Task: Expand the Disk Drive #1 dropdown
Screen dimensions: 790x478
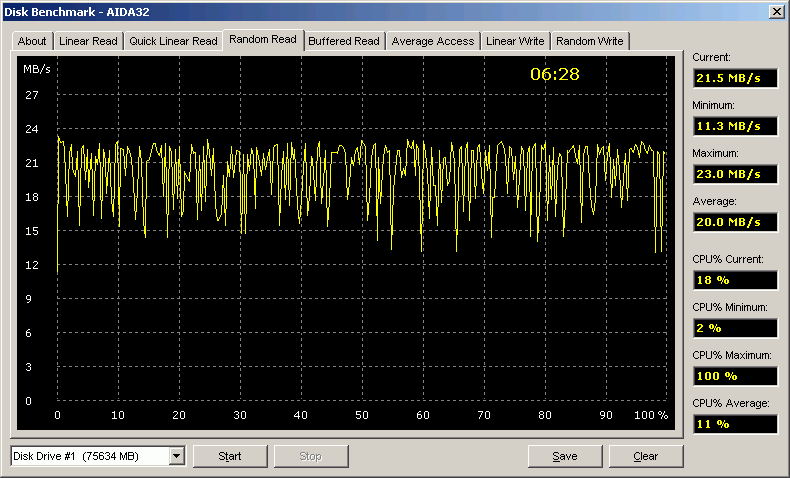Action: [x=177, y=457]
